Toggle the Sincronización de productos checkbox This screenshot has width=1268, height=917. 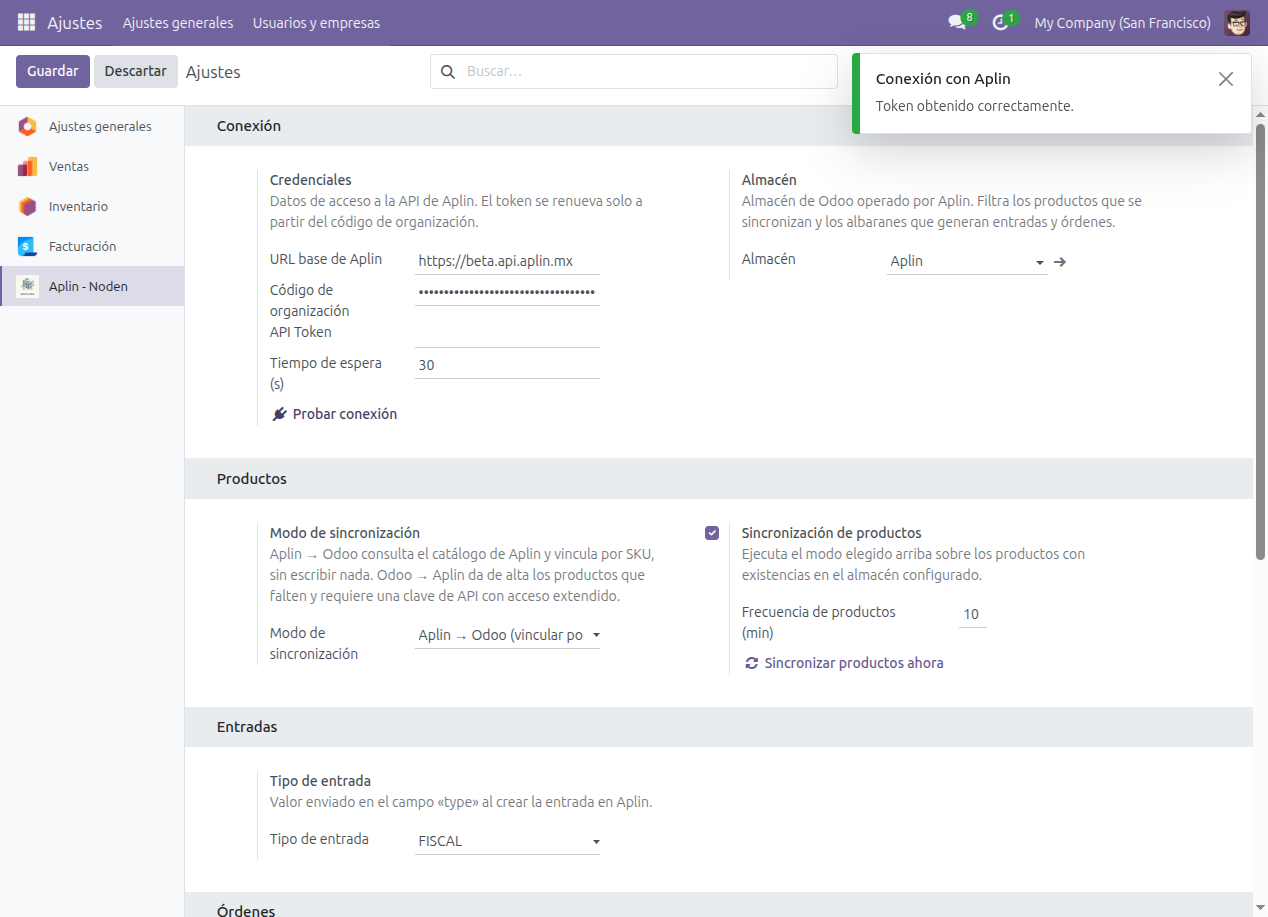coord(712,533)
